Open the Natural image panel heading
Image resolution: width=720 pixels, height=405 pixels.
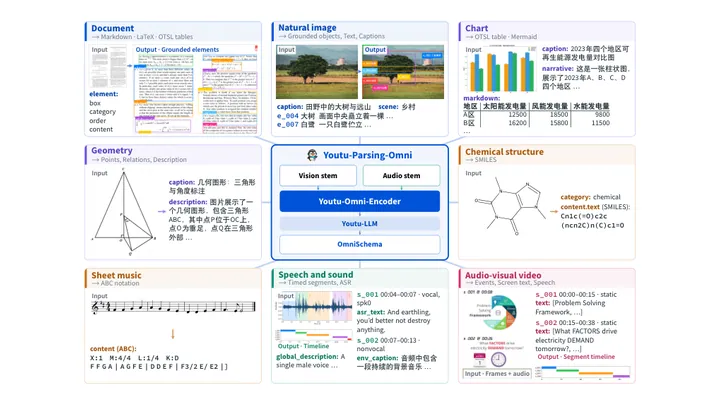[x=307, y=28]
